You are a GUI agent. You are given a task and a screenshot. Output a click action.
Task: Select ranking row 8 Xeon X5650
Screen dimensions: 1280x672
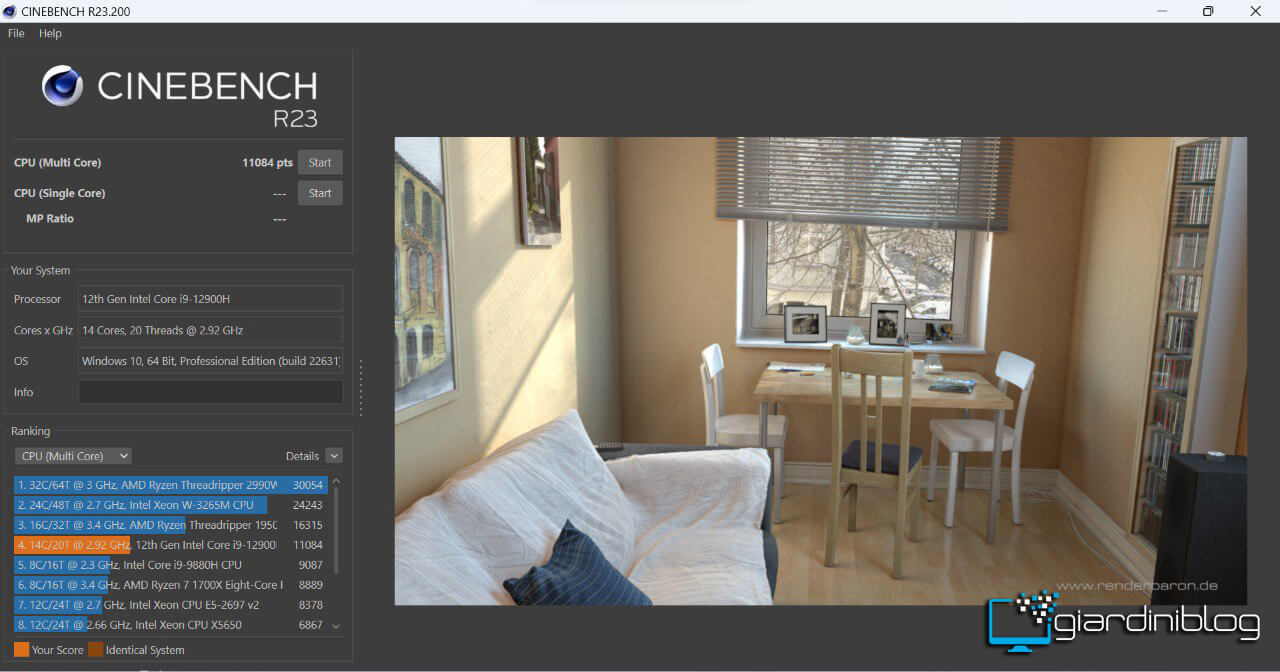click(x=171, y=625)
